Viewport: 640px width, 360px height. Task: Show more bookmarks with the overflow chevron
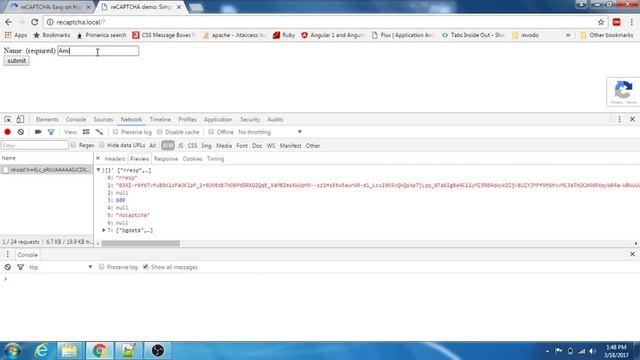click(568, 35)
